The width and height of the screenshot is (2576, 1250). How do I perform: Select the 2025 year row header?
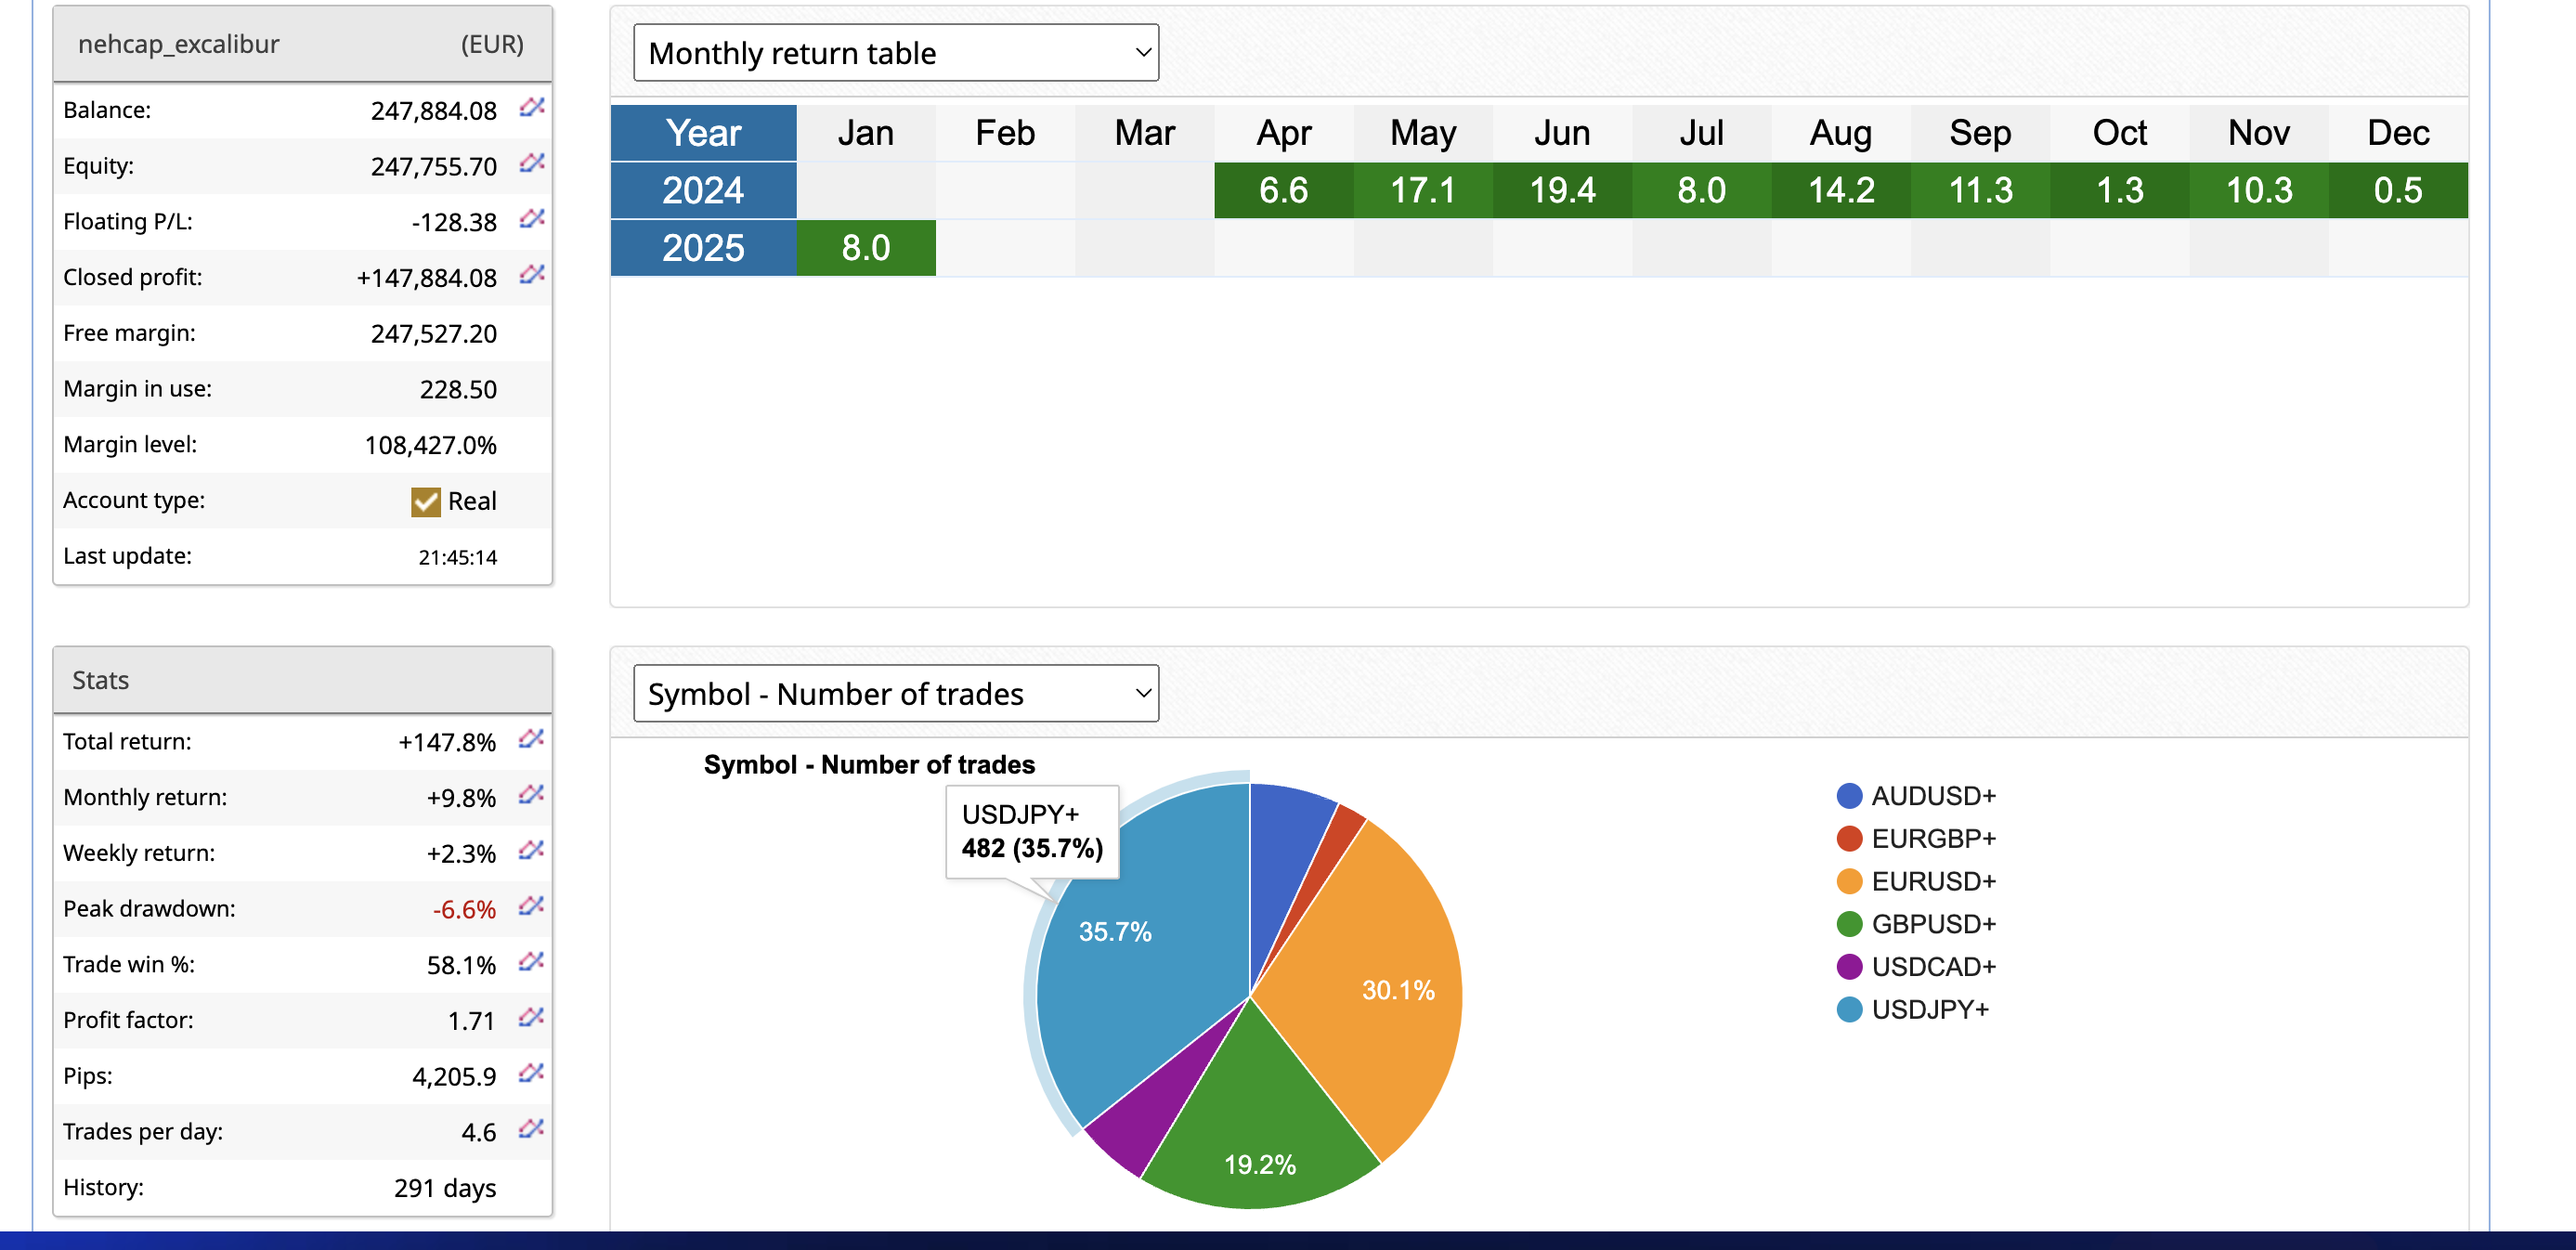[703, 248]
